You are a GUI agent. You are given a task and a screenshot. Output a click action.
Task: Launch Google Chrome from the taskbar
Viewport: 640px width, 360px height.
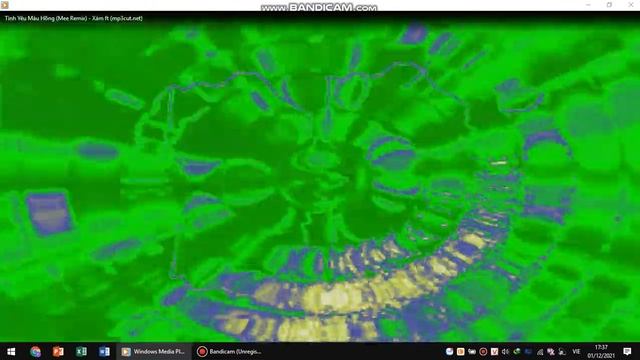pyautogui.click(x=36, y=351)
